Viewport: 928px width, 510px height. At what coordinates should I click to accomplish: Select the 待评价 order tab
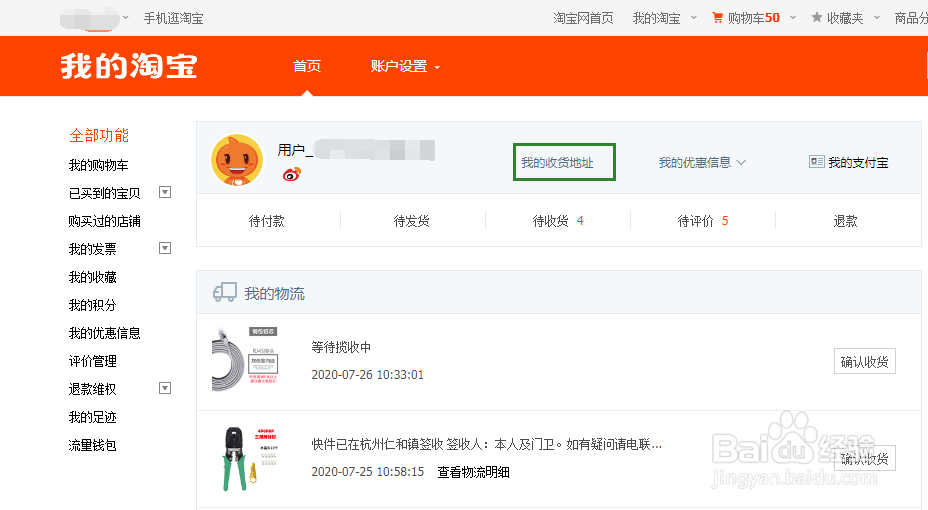coord(703,221)
